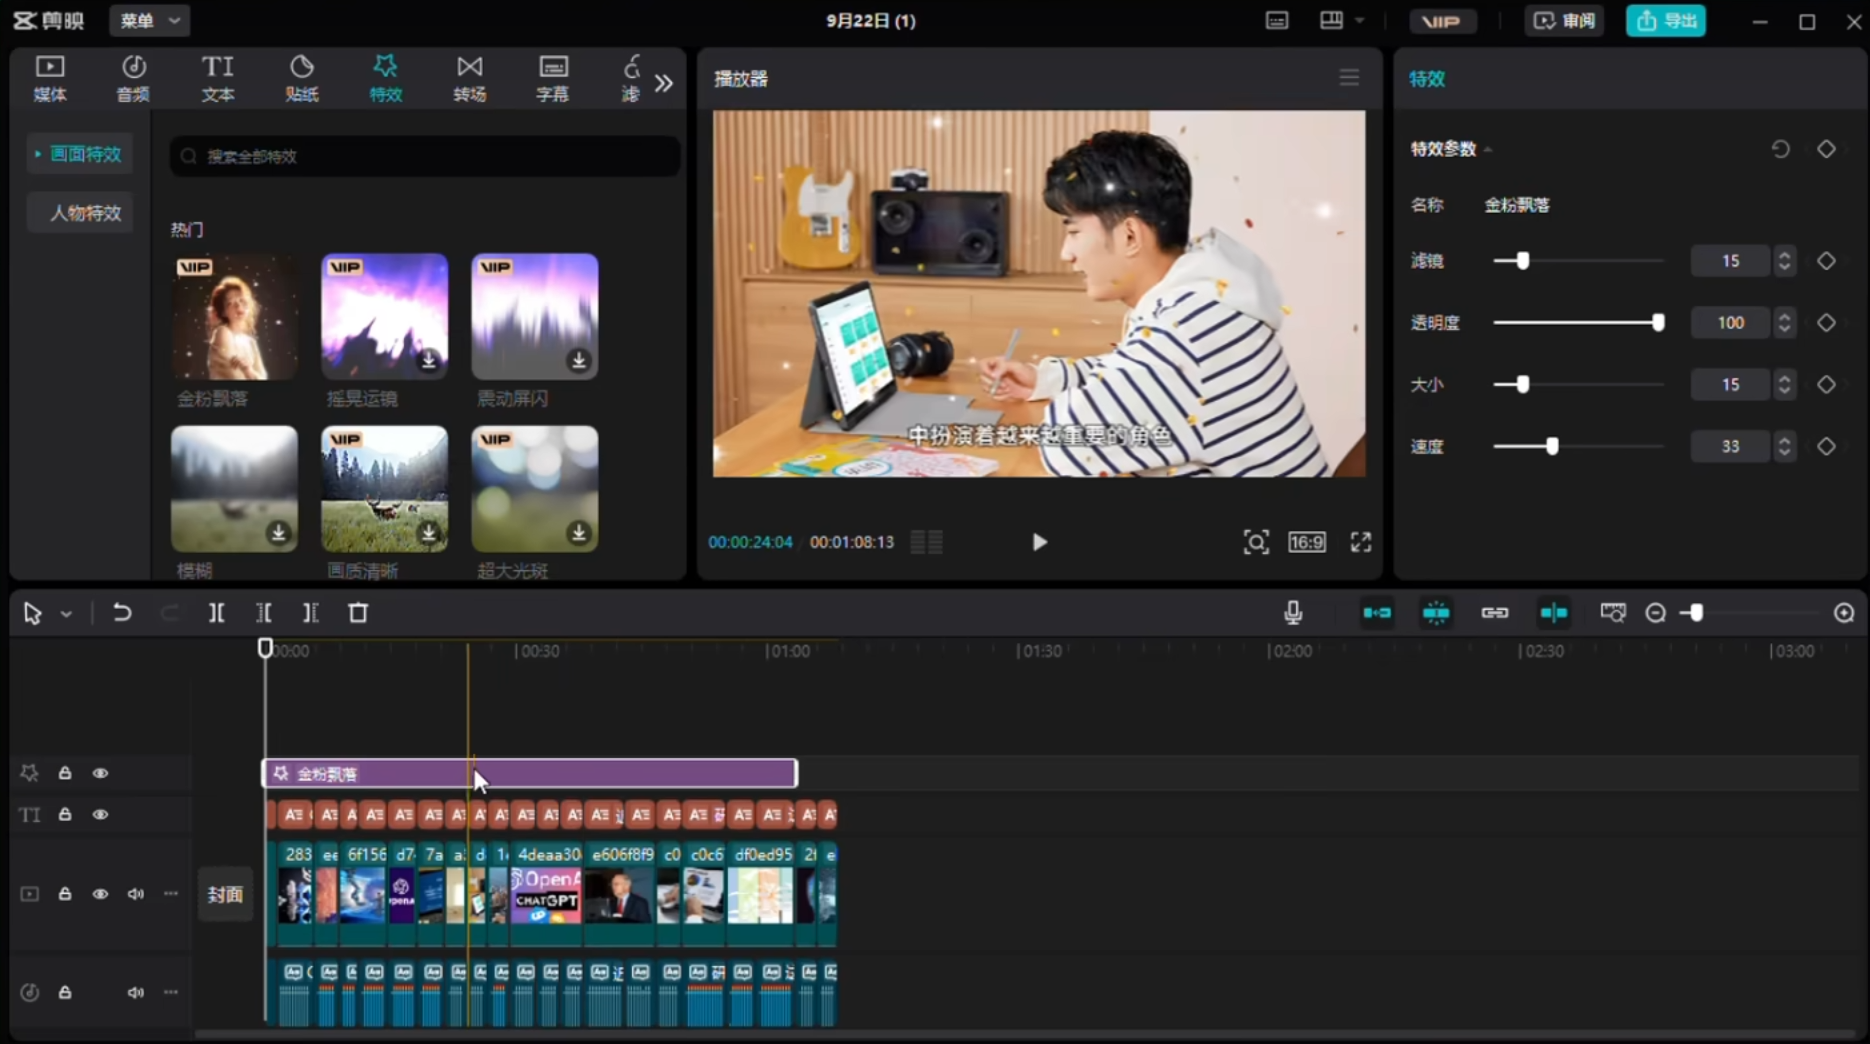
Task: Hide the effect track using eye icon
Action: tap(100, 773)
